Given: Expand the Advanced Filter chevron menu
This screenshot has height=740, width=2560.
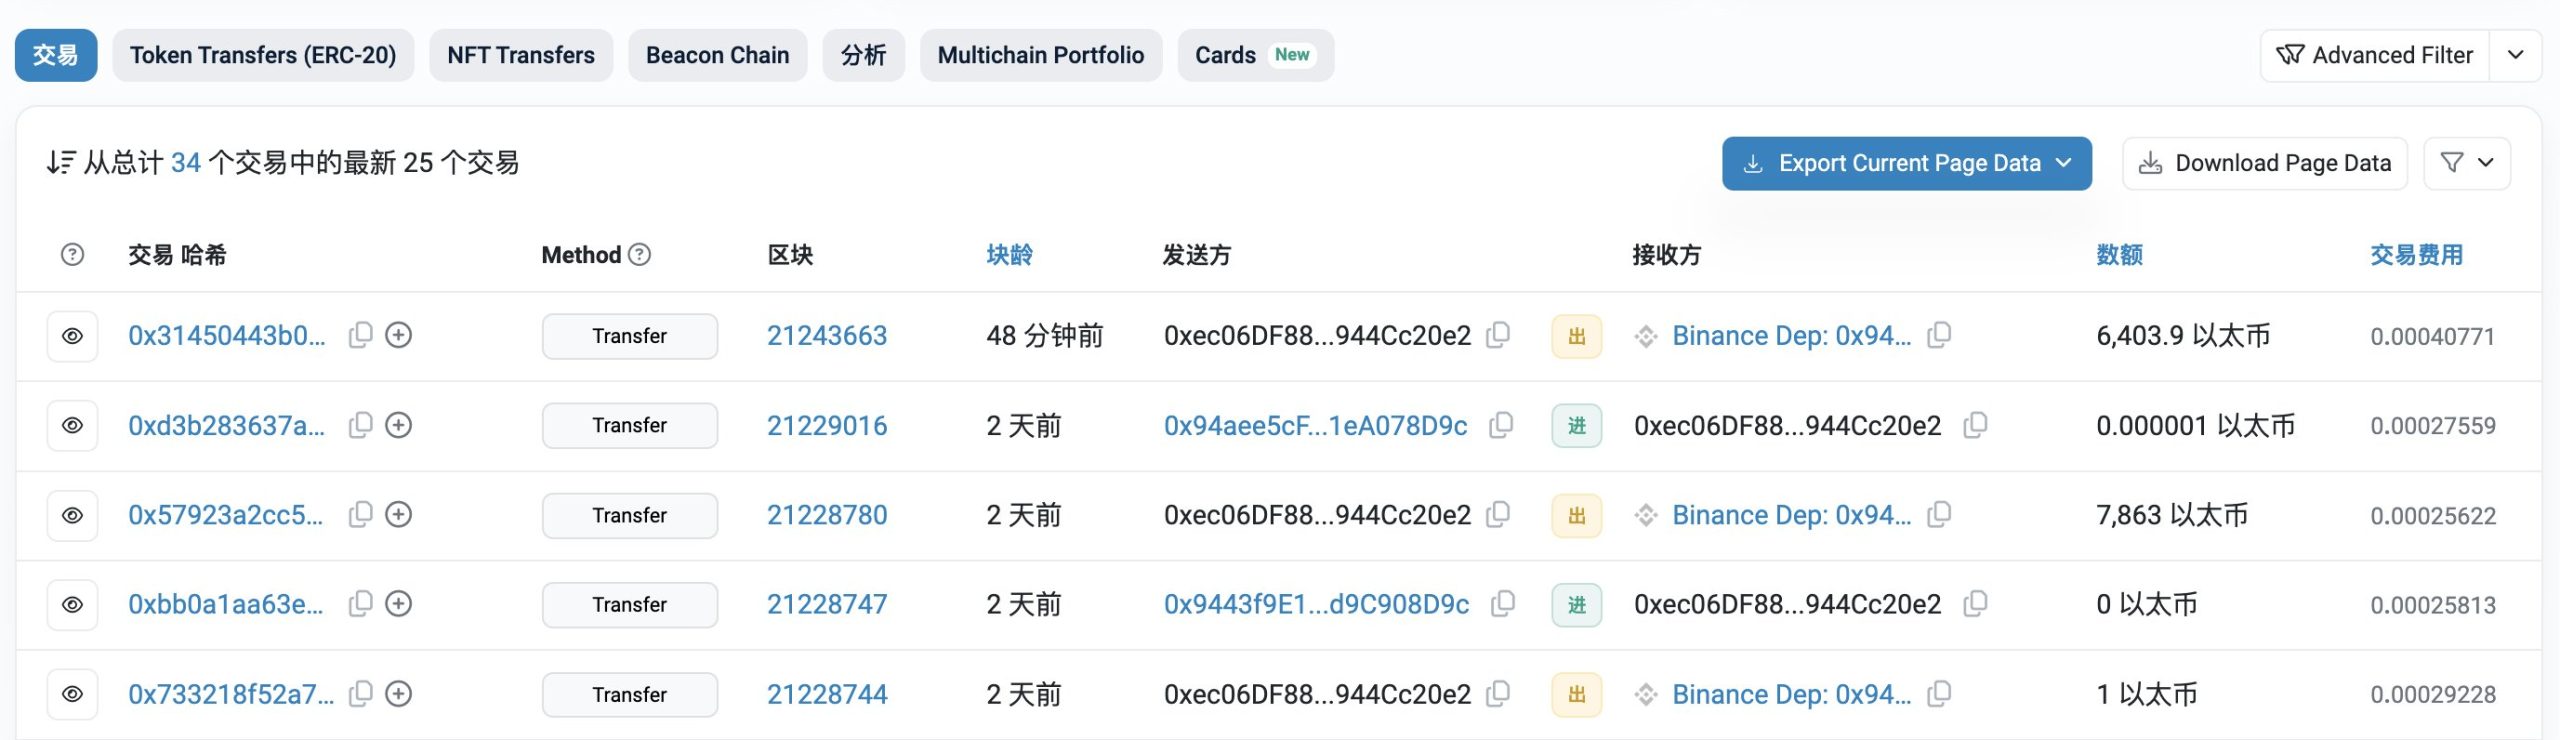Looking at the screenshot, I should [2516, 55].
